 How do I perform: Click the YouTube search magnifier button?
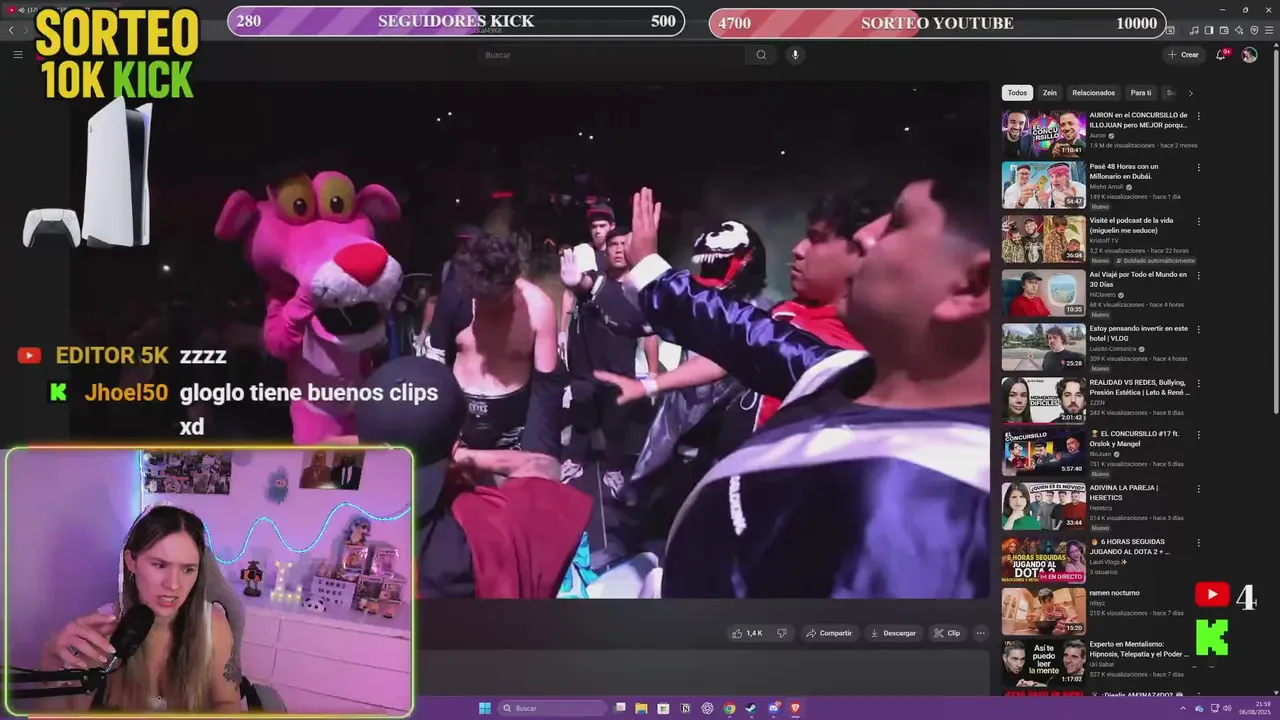click(x=761, y=55)
